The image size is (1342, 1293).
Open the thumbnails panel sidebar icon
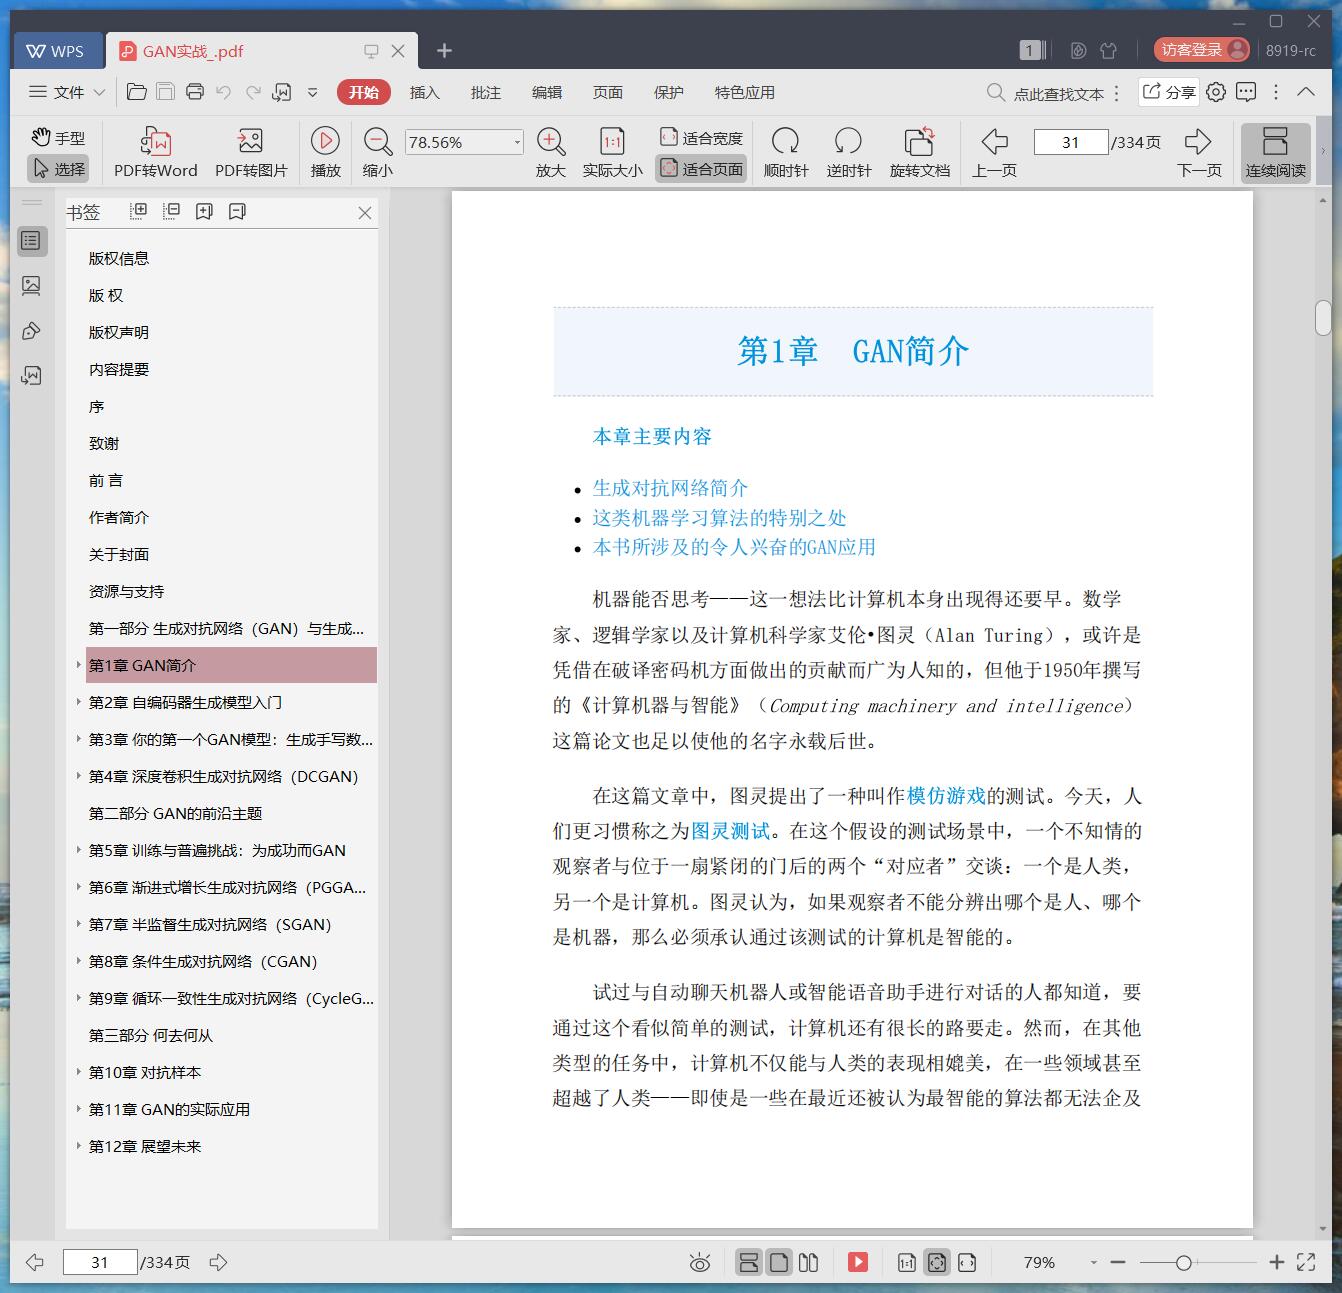click(x=31, y=286)
